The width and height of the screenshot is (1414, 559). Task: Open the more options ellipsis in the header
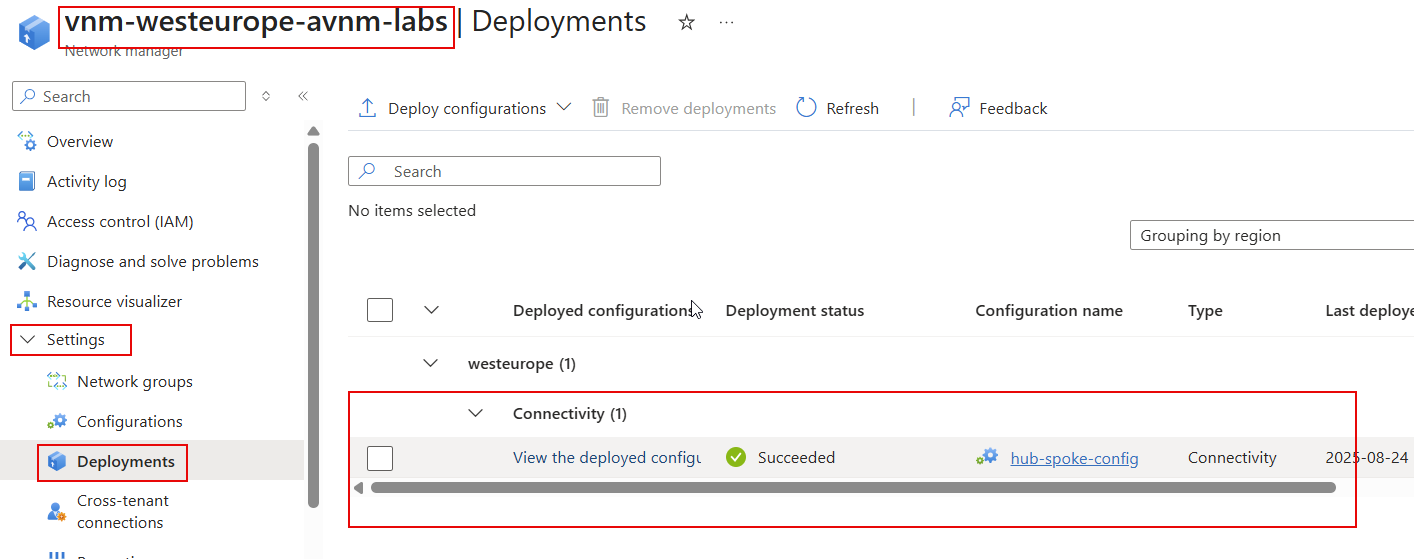point(727,22)
